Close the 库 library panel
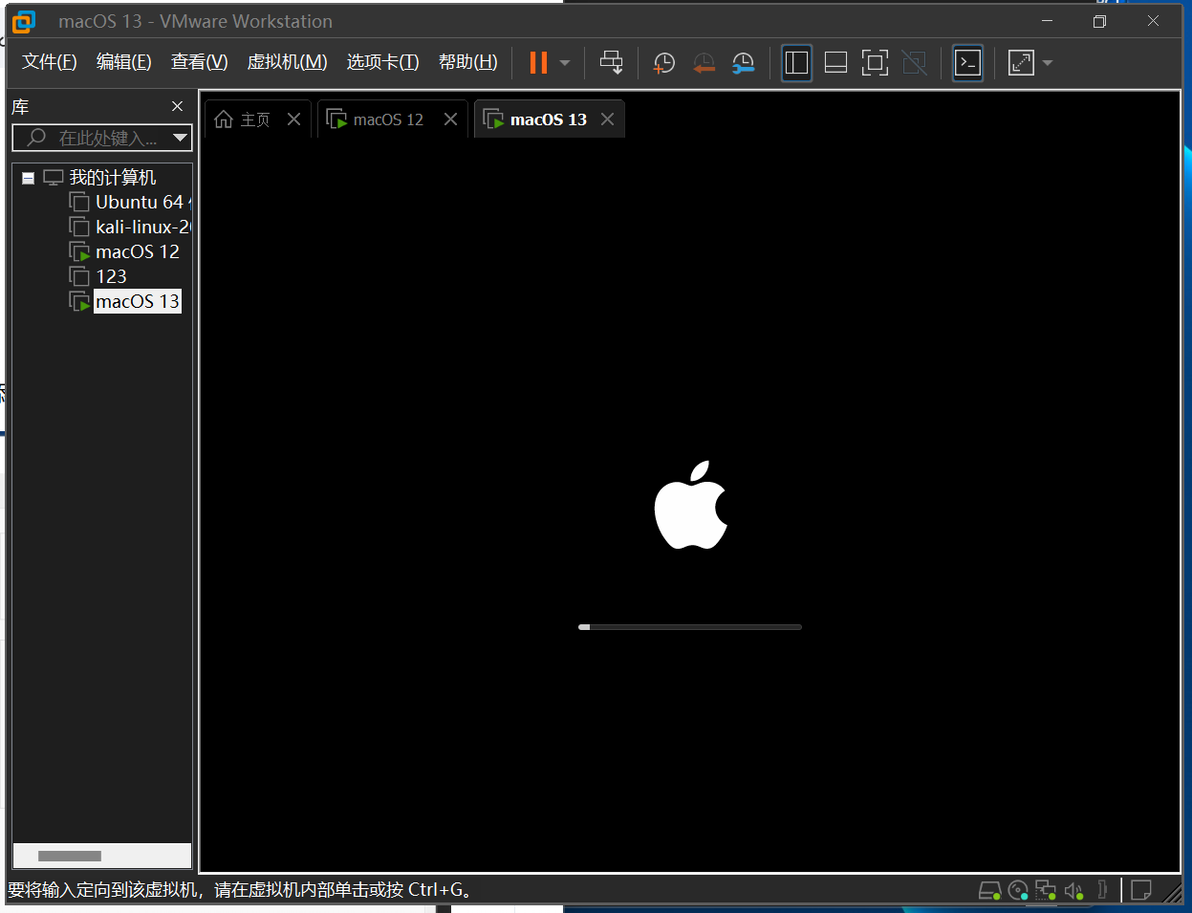The image size is (1192, 913). [177, 106]
